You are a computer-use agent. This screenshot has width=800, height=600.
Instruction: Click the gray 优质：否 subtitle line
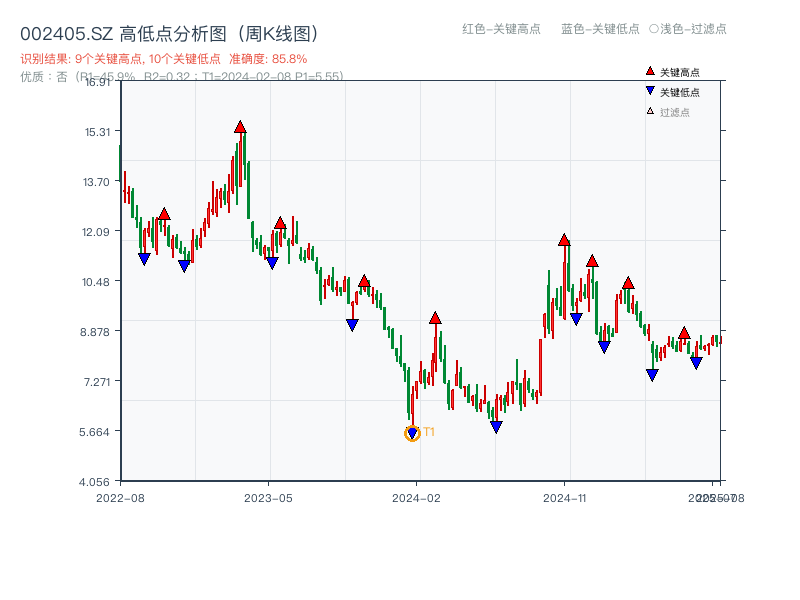click(x=182, y=77)
